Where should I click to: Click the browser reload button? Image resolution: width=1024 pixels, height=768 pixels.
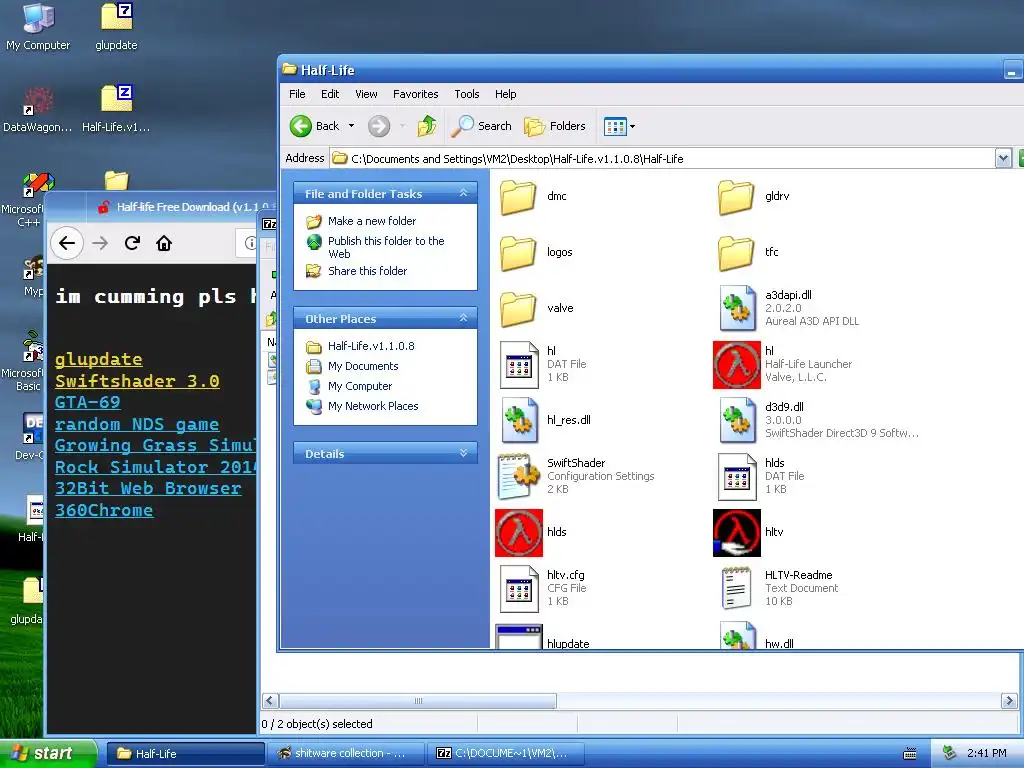pos(133,244)
